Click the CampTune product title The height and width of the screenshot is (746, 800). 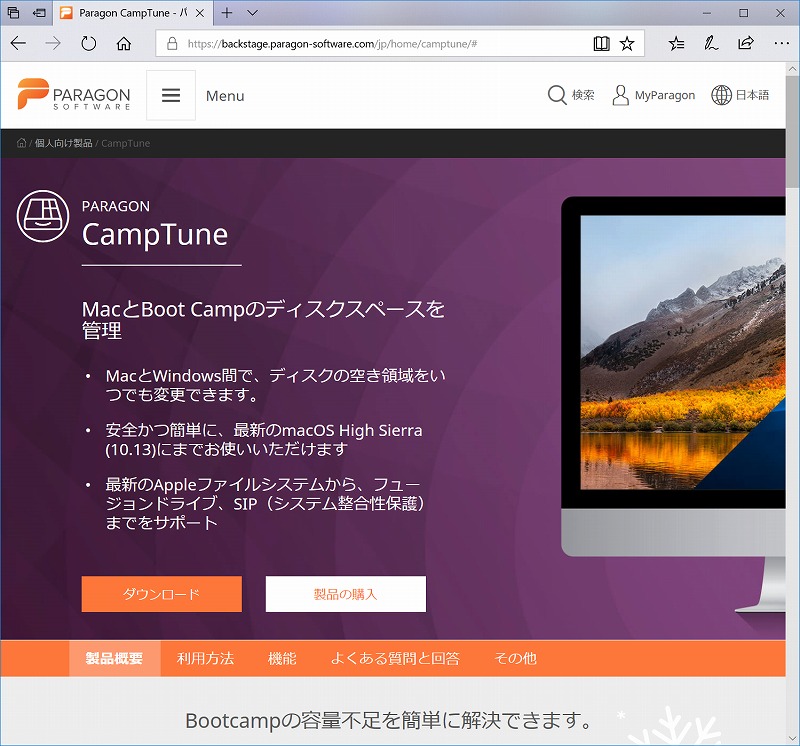[x=155, y=235]
